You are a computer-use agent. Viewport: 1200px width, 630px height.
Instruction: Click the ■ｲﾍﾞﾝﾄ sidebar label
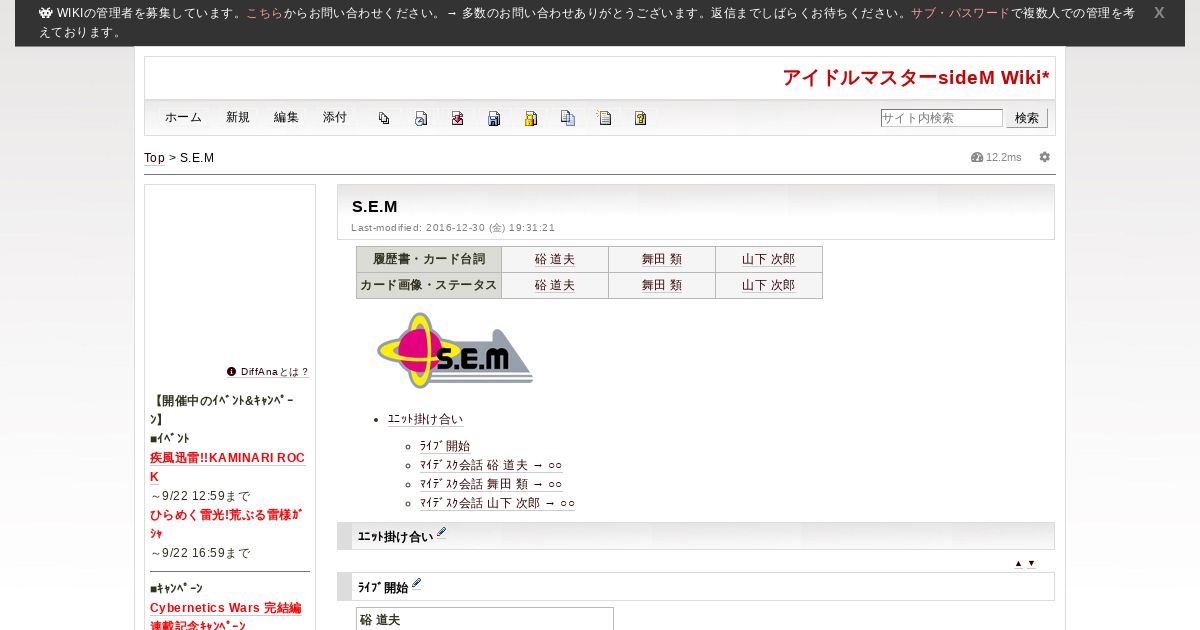[170, 438]
